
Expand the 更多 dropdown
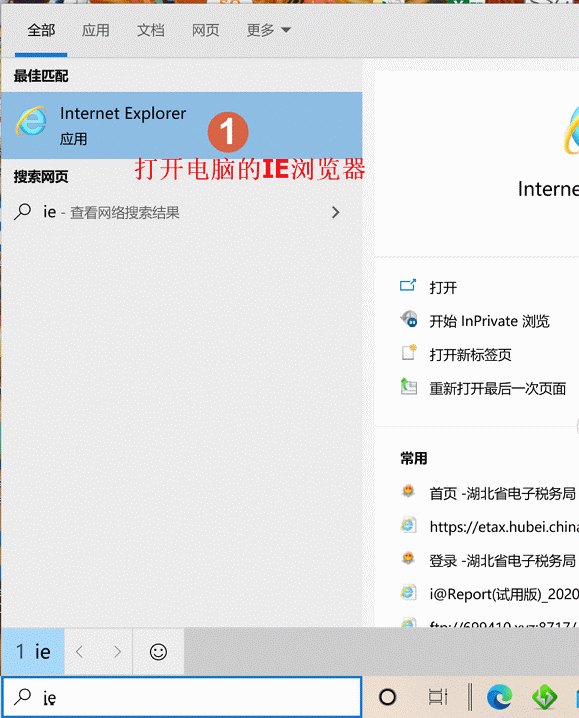click(268, 30)
